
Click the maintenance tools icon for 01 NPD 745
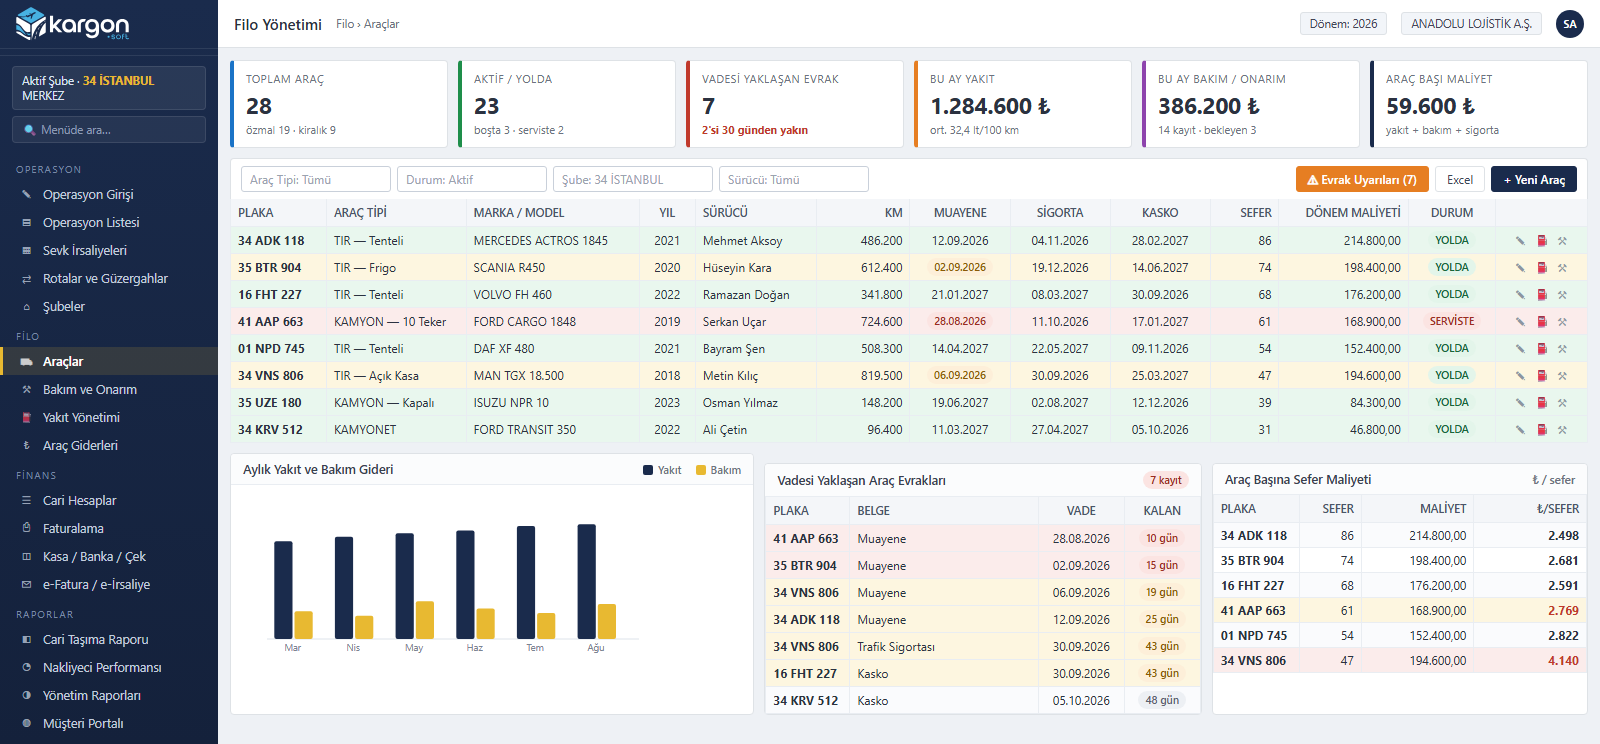tap(1562, 349)
